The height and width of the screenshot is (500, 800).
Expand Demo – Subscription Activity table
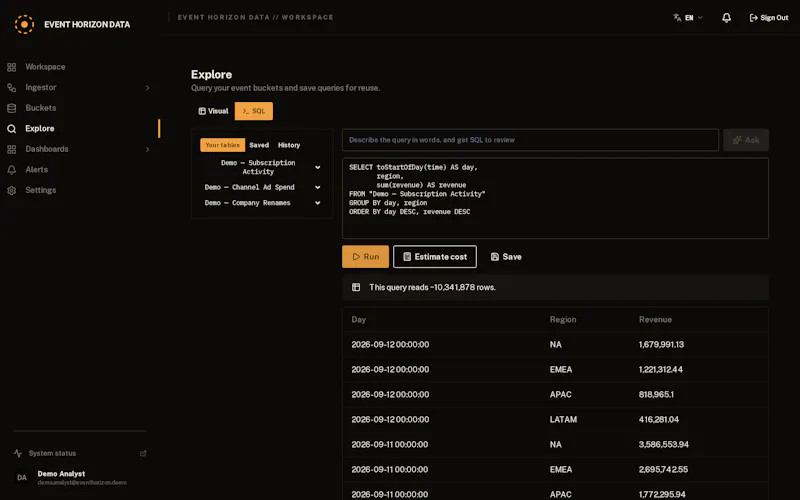[x=317, y=167]
